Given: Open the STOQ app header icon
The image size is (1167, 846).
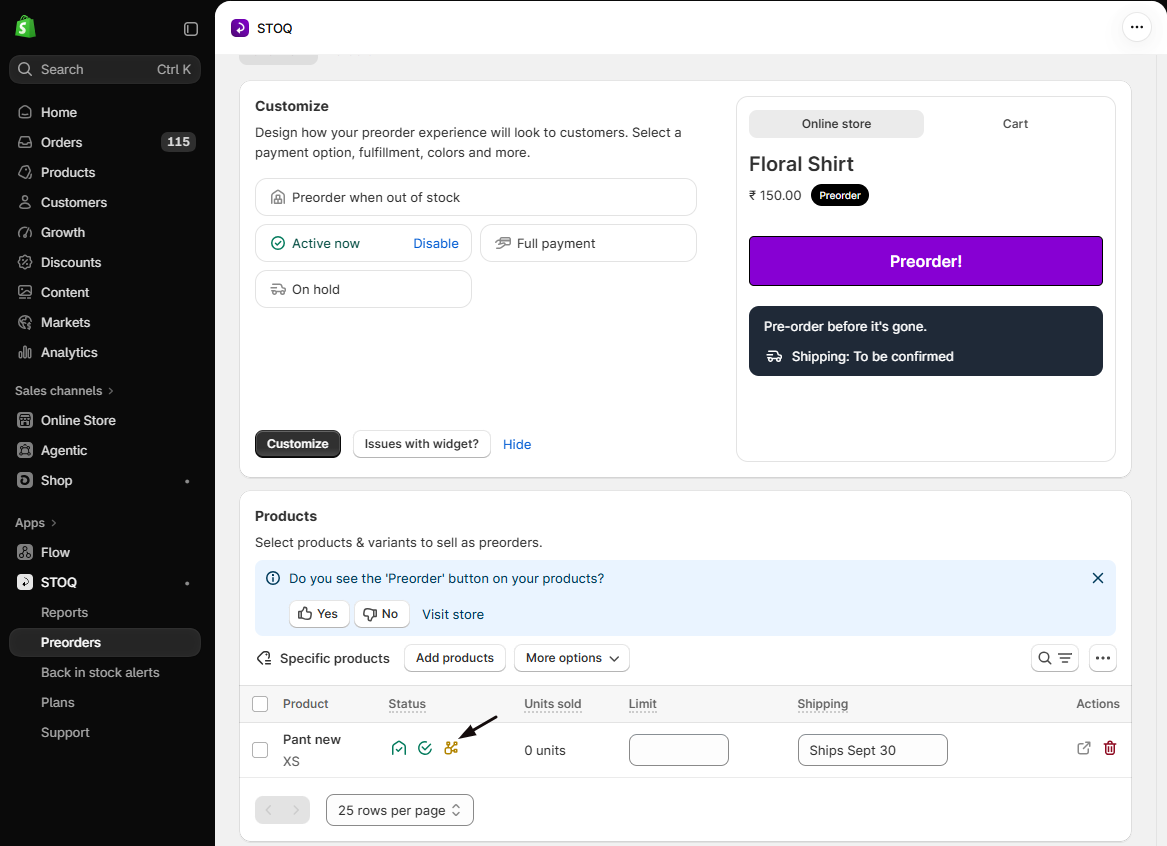Looking at the screenshot, I should pyautogui.click(x=240, y=28).
